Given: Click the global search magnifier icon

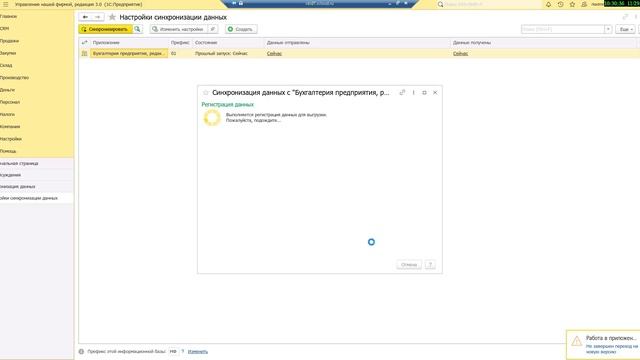Looking at the screenshot, I should (440, 4).
